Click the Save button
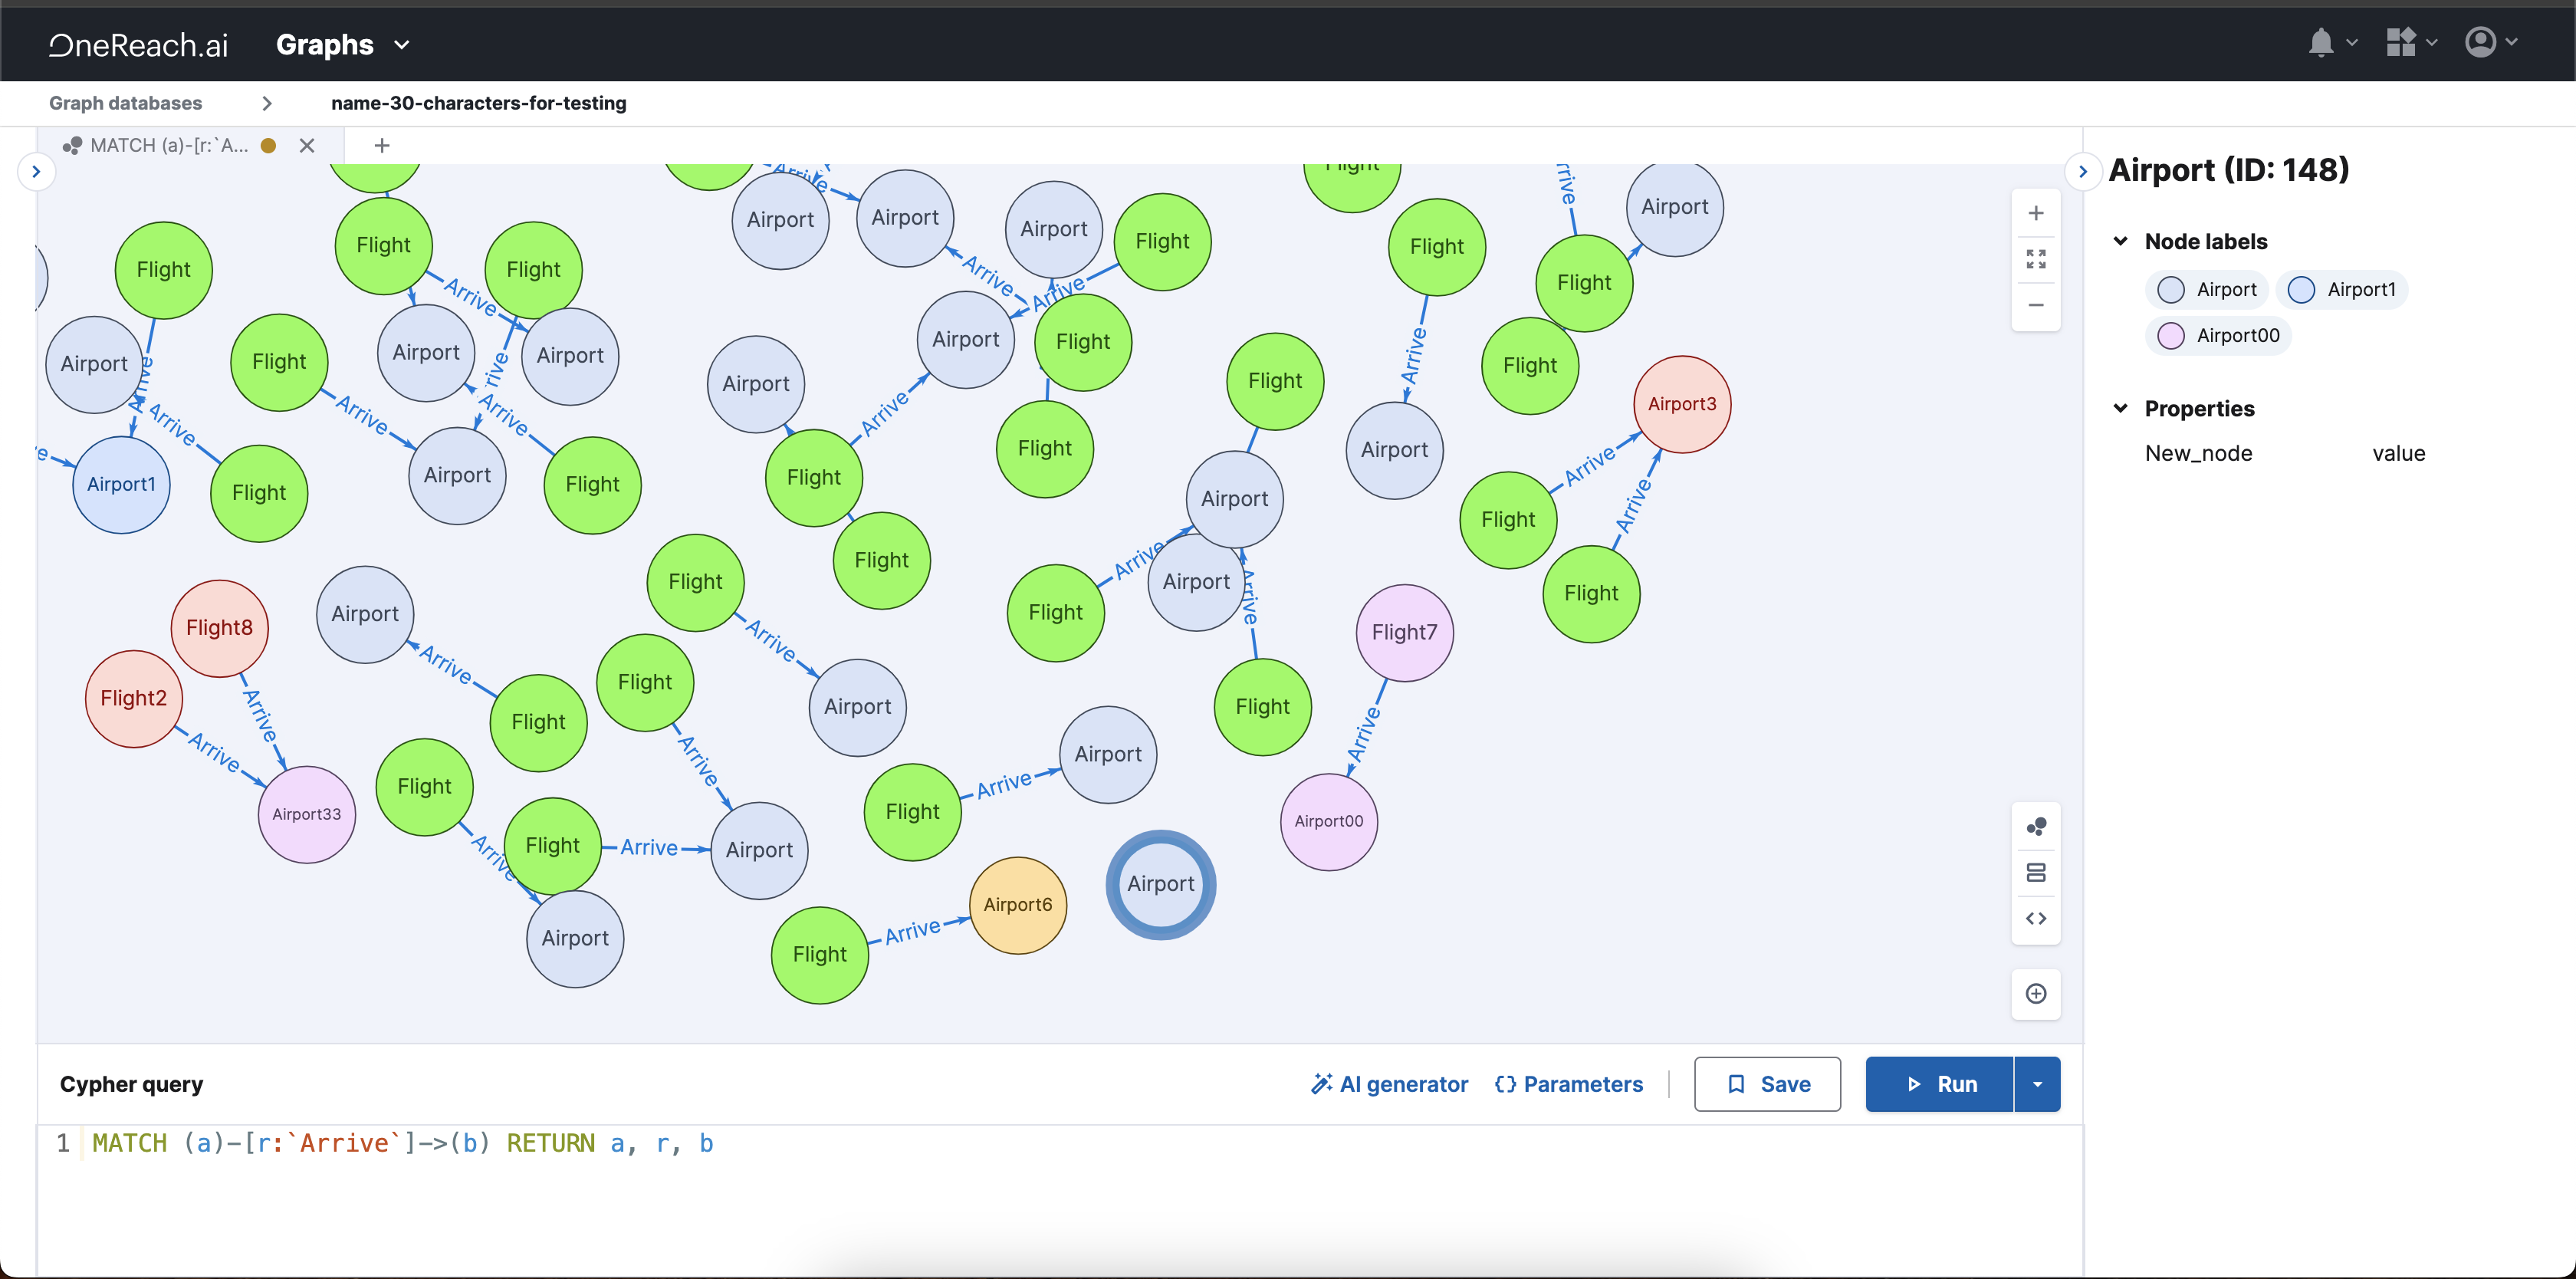This screenshot has height=1279, width=2576. 1768,1084
